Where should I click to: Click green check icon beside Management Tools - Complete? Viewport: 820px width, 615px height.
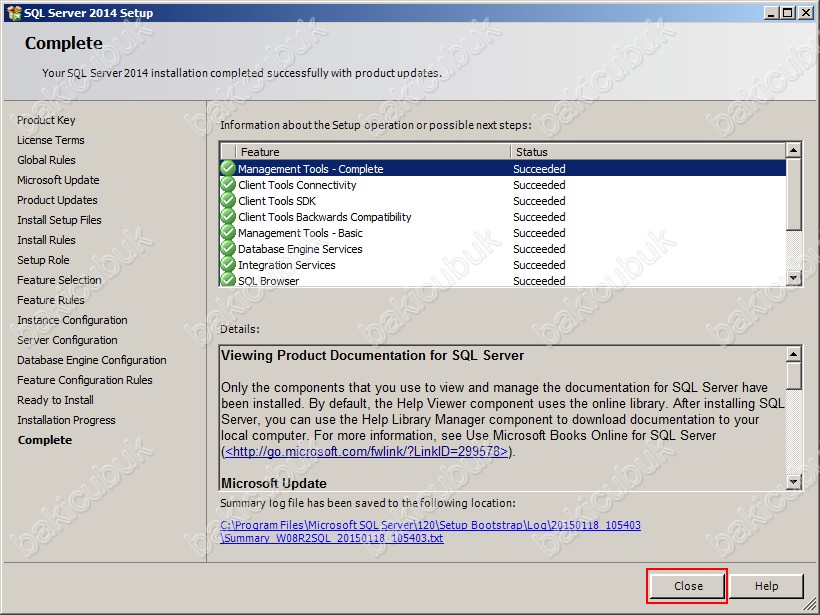[228, 168]
